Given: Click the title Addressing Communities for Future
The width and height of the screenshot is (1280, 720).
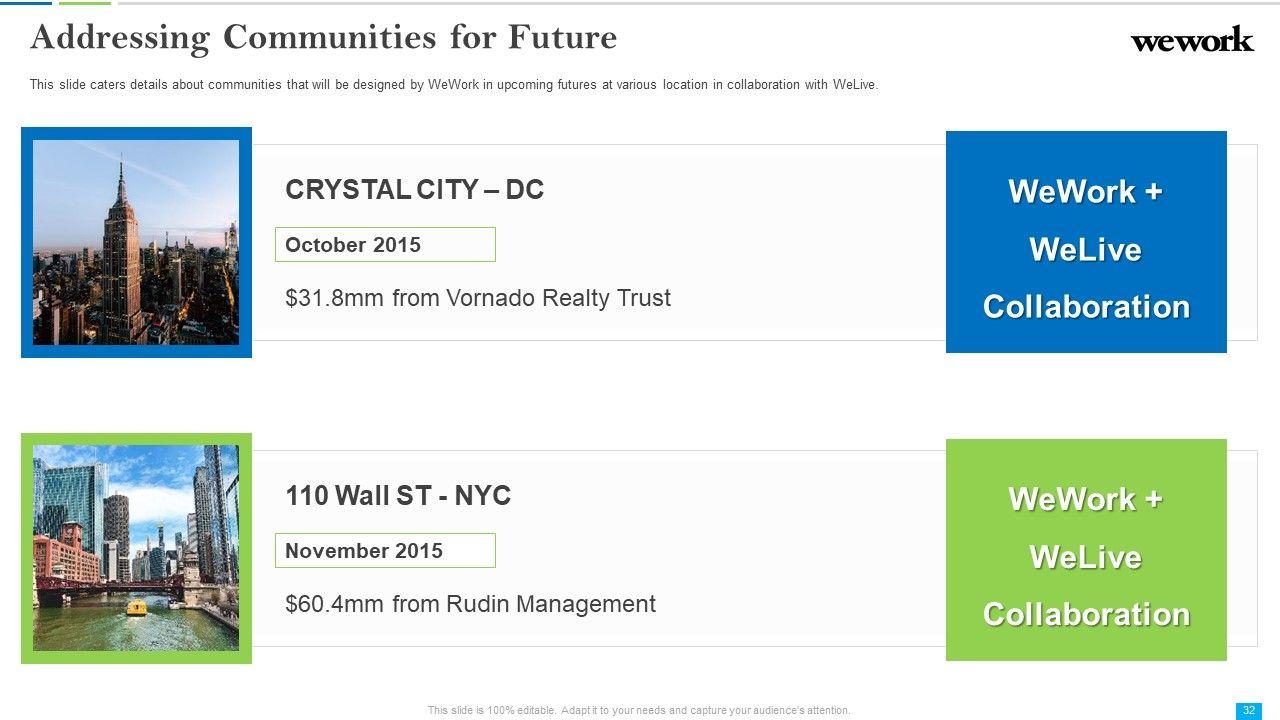Looking at the screenshot, I should tap(324, 37).
